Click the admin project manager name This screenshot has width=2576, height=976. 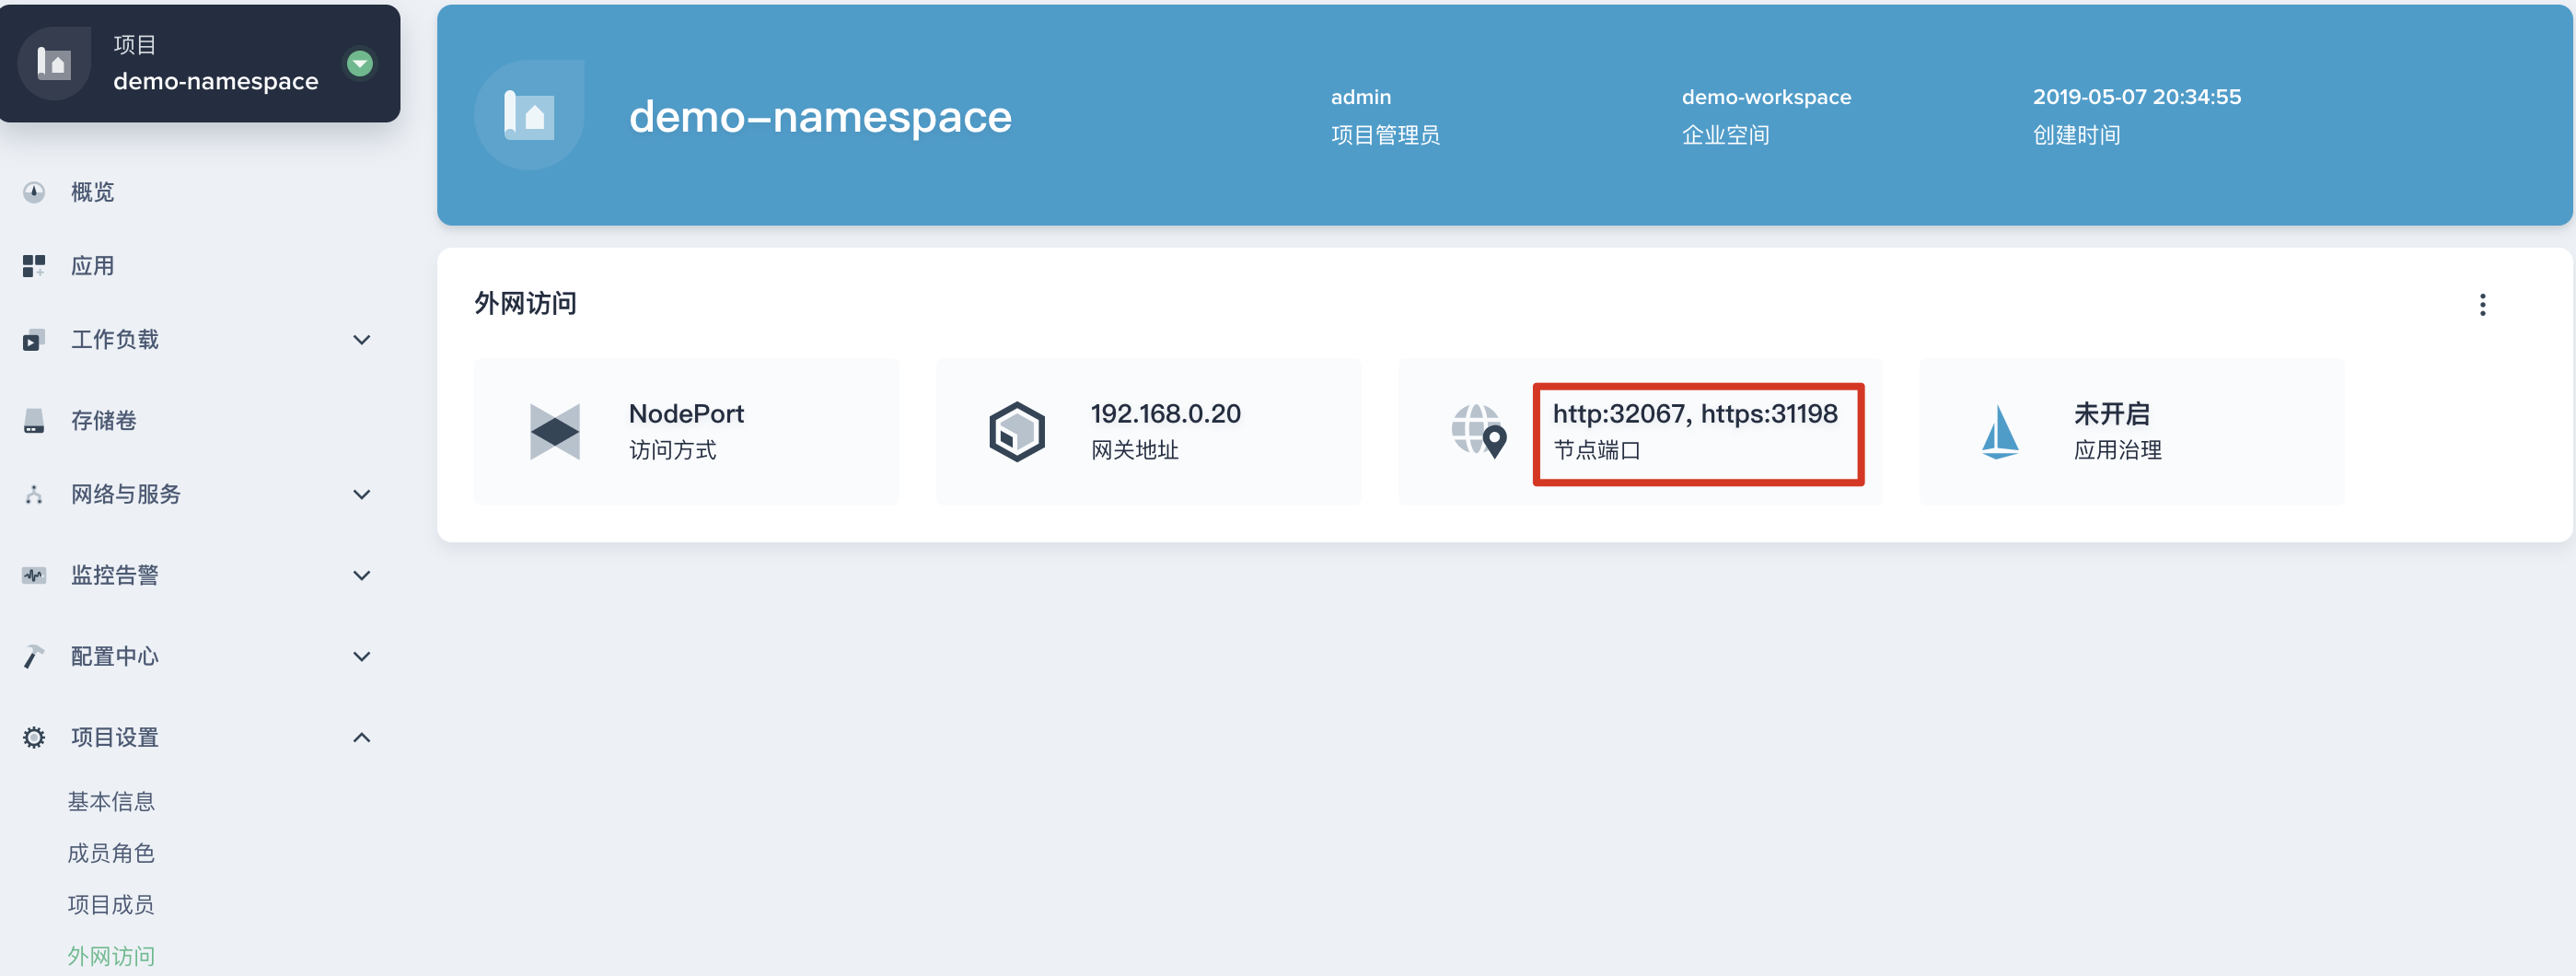click(x=1360, y=97)
